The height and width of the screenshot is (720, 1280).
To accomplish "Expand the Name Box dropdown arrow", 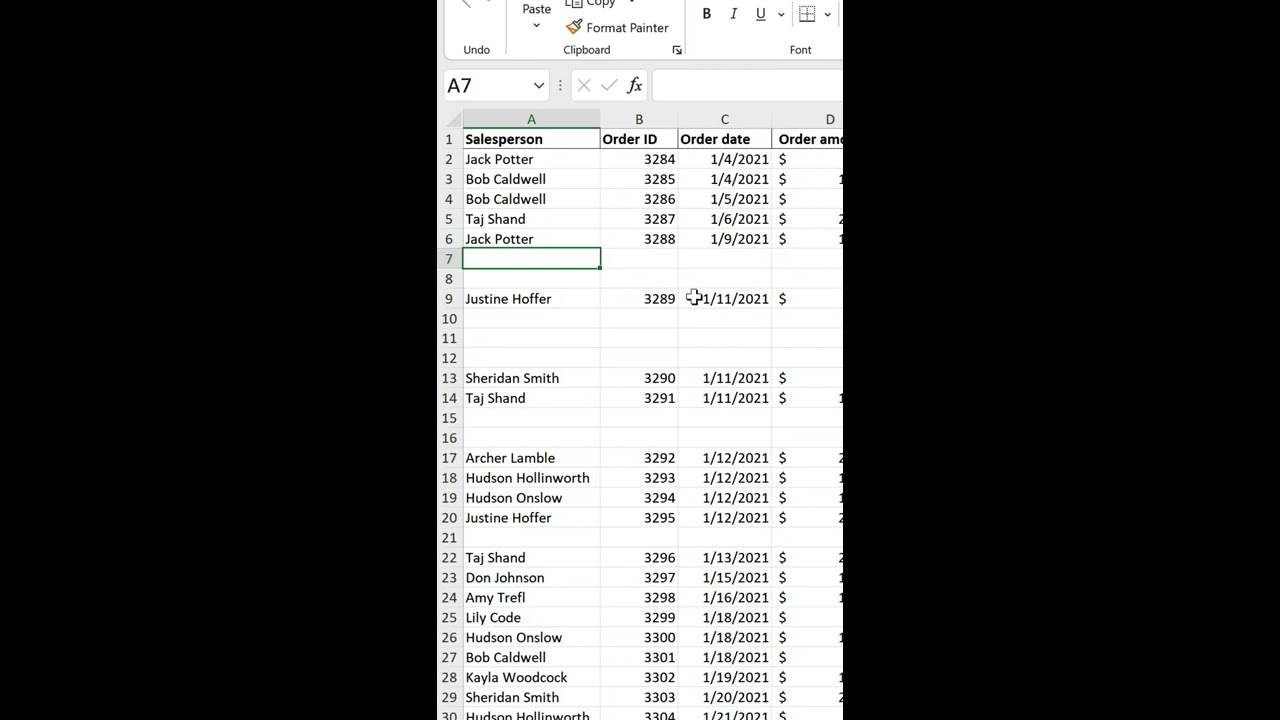I will tap(539, 86).
